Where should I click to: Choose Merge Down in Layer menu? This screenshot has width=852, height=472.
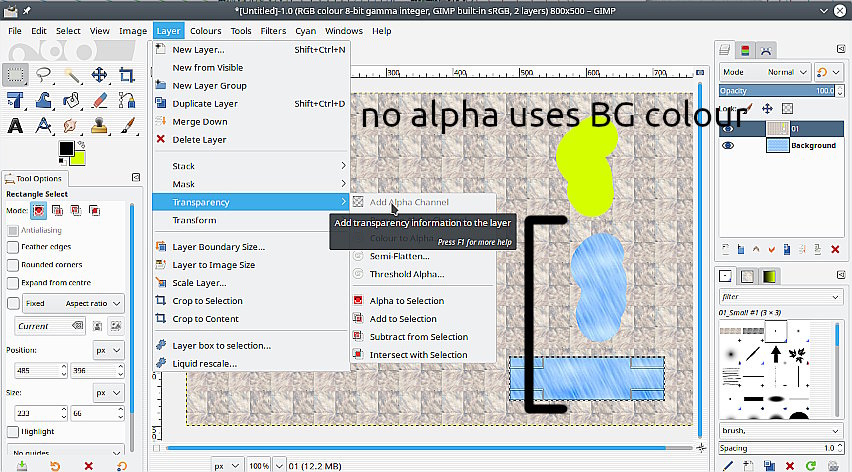click(x=250, y=122)
